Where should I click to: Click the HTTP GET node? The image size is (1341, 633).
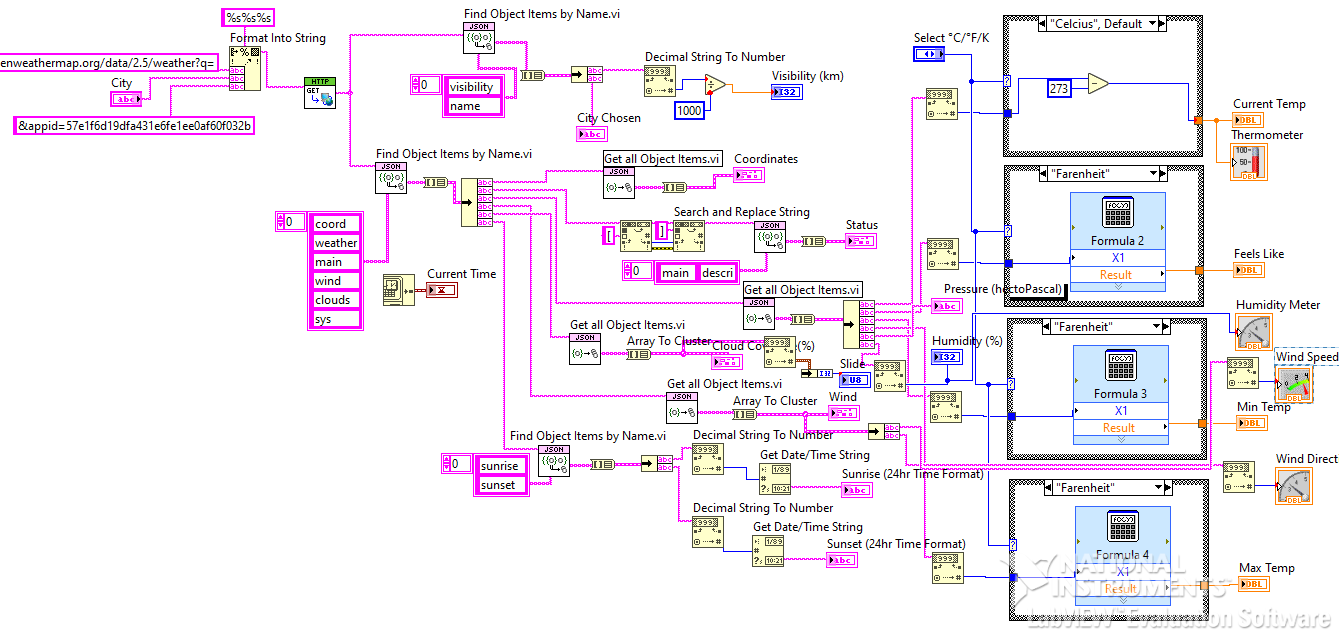click(320, 92)
